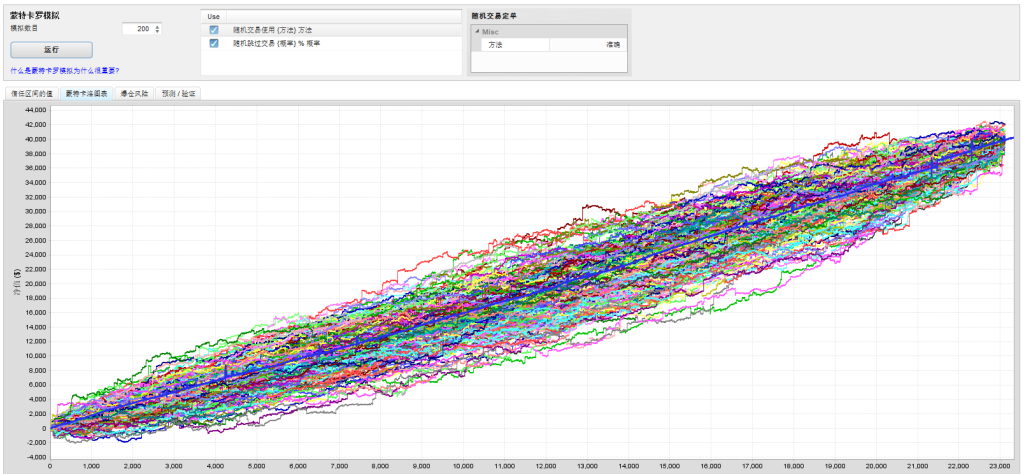Select the 方法 property name cell
1024x474 pixels.
[x=515, y=45]
